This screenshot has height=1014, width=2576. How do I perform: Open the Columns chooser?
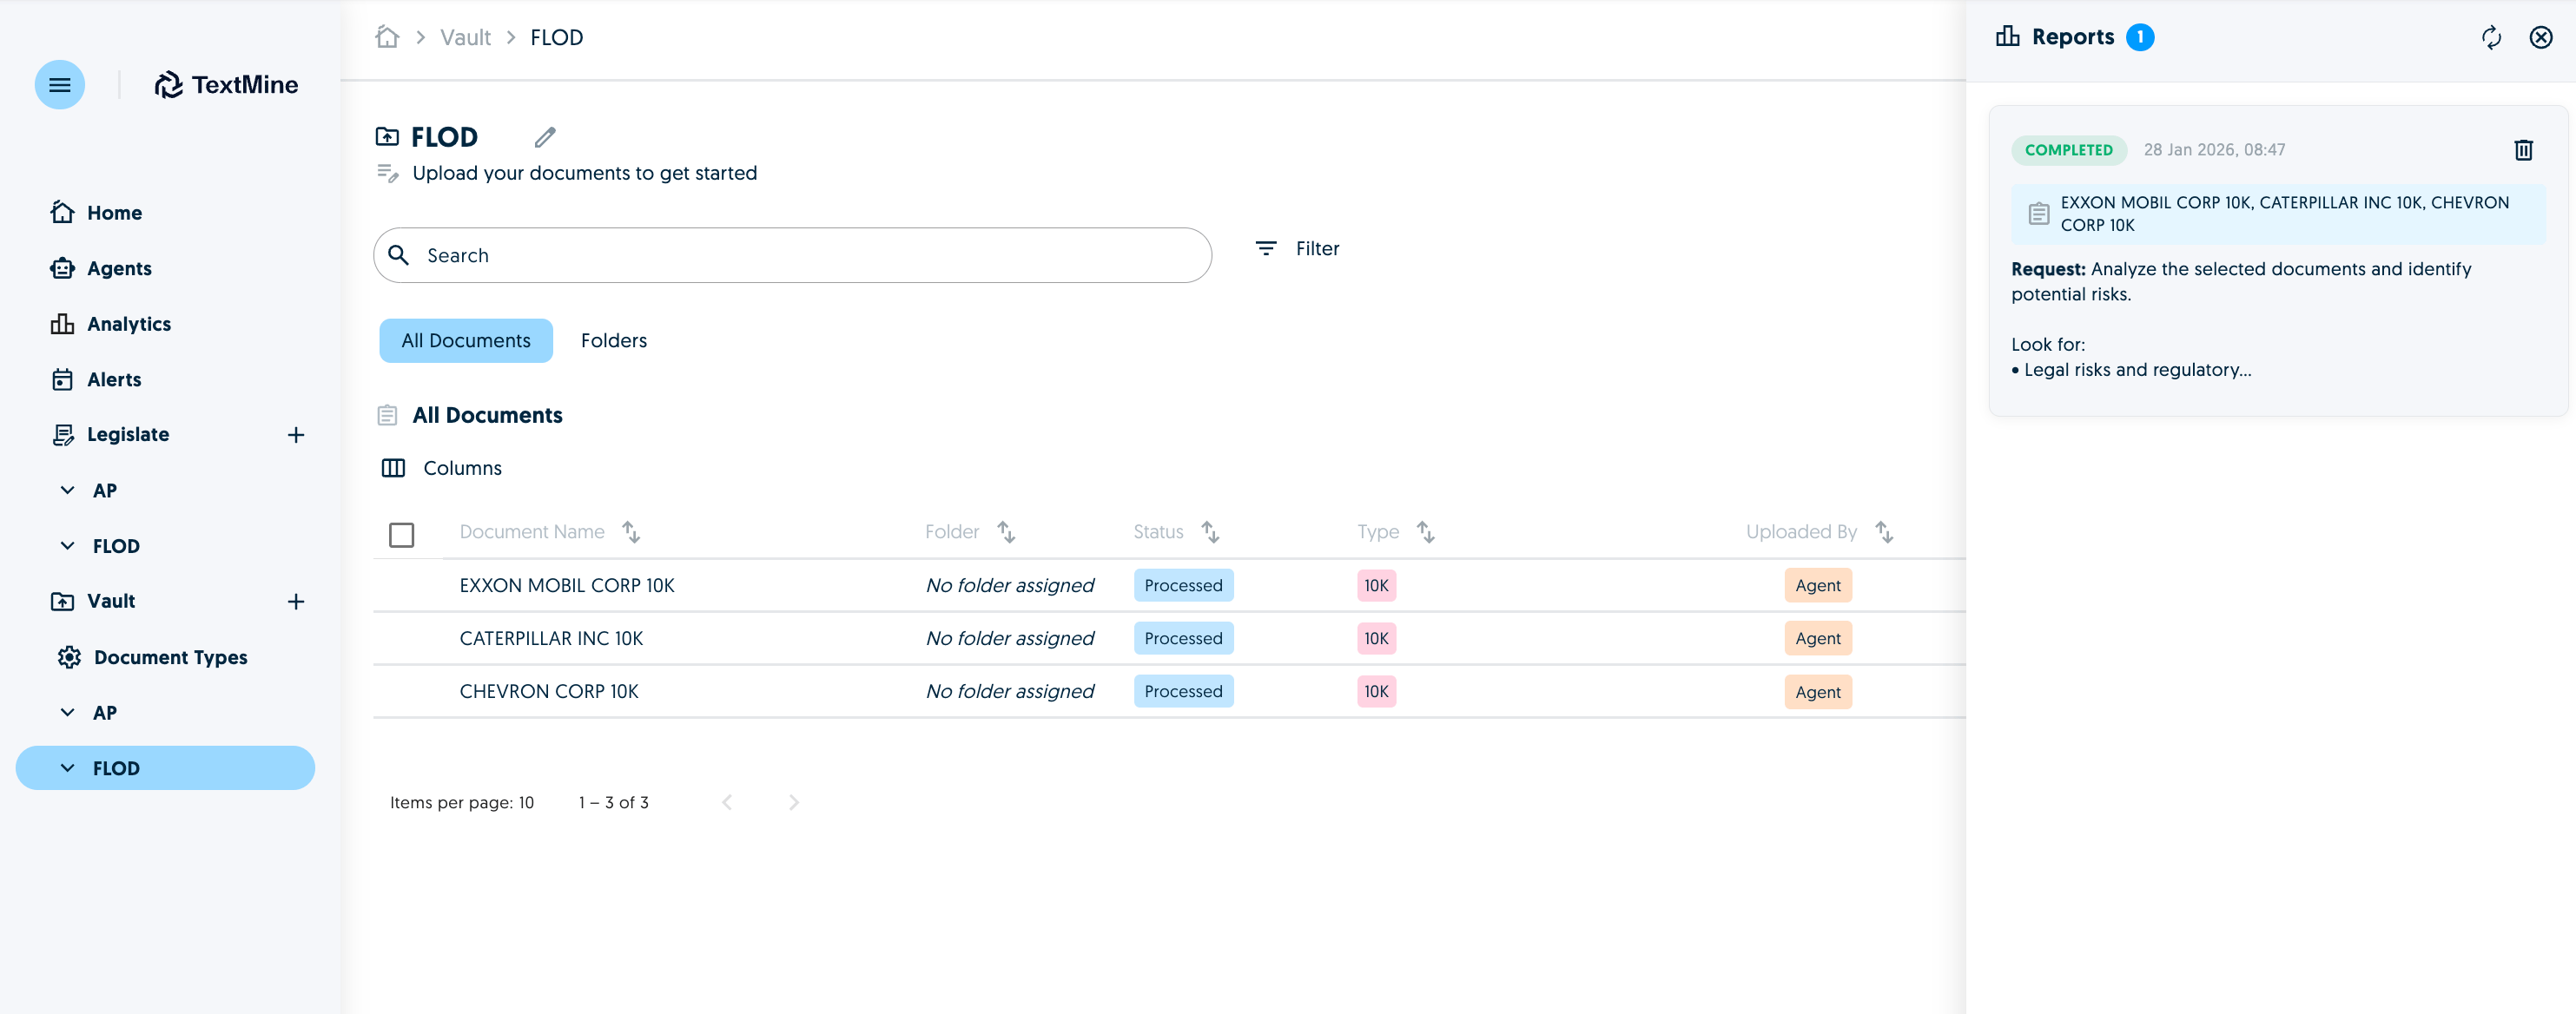pos(442,468)
